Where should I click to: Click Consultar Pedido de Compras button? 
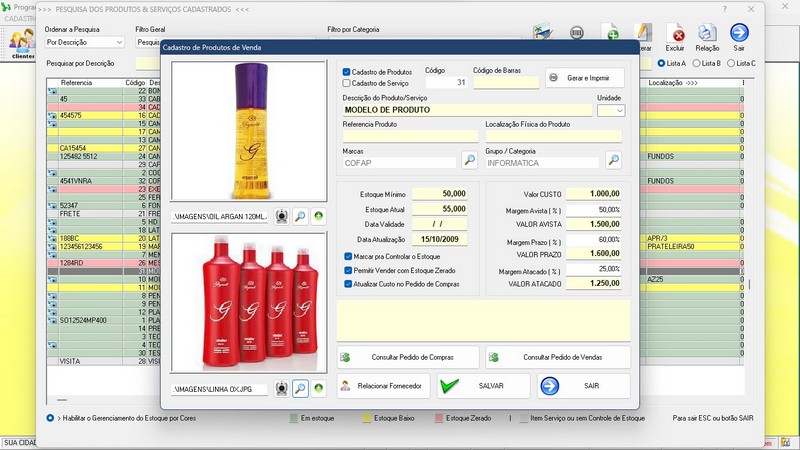pyautogui.click(x=408, y=357)
